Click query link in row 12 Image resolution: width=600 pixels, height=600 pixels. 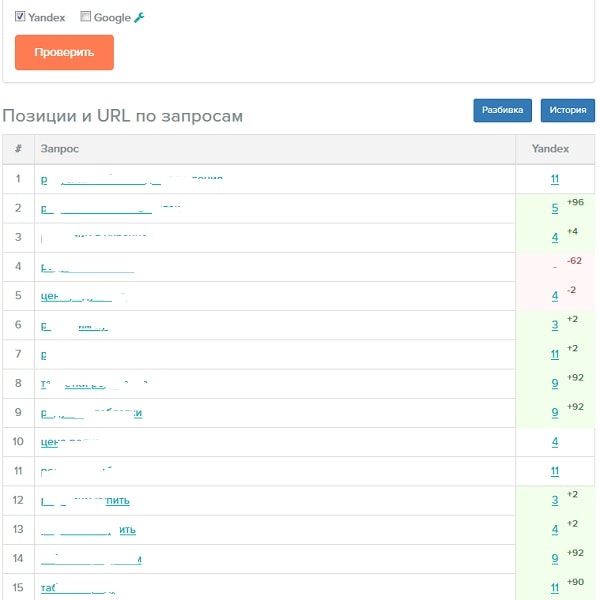86,500
